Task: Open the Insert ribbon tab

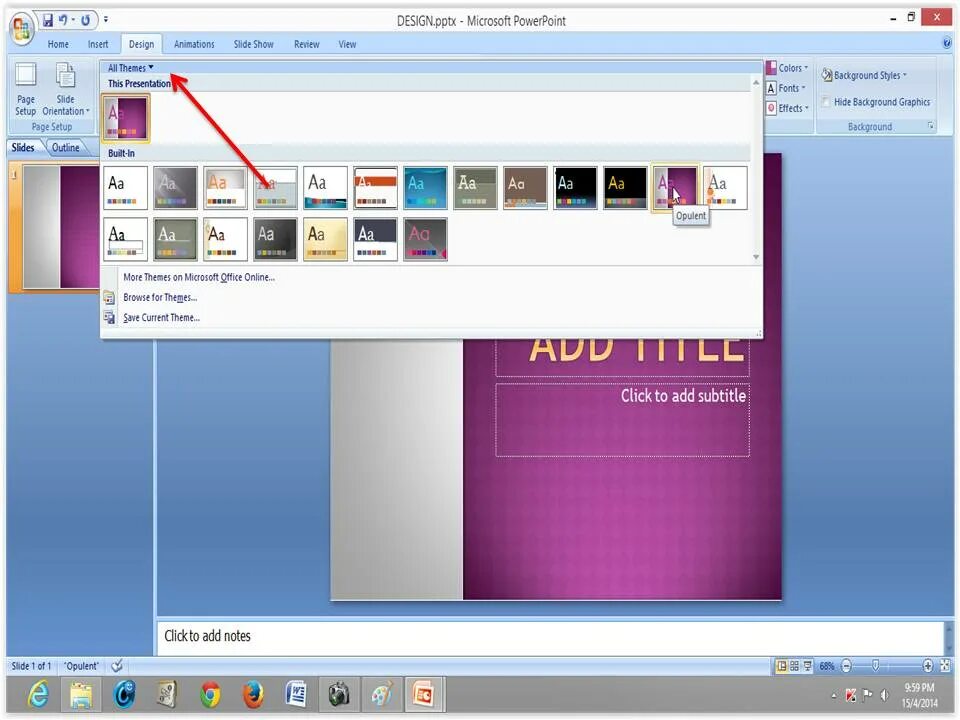Action: pyautogui.click(x=98, y=44)
